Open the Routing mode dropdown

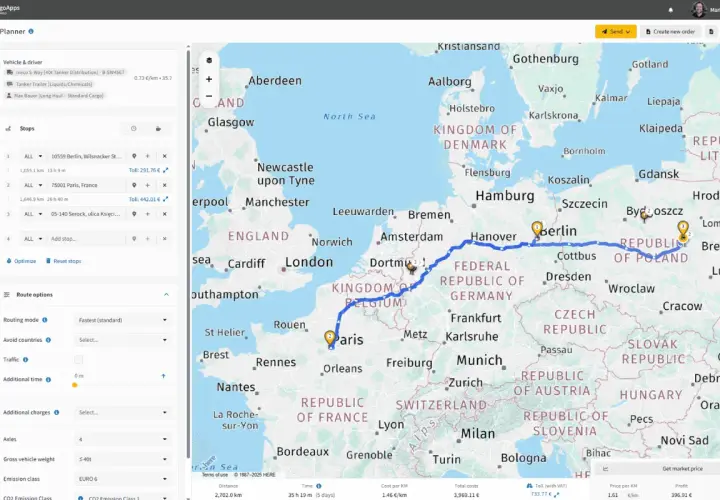123,320
